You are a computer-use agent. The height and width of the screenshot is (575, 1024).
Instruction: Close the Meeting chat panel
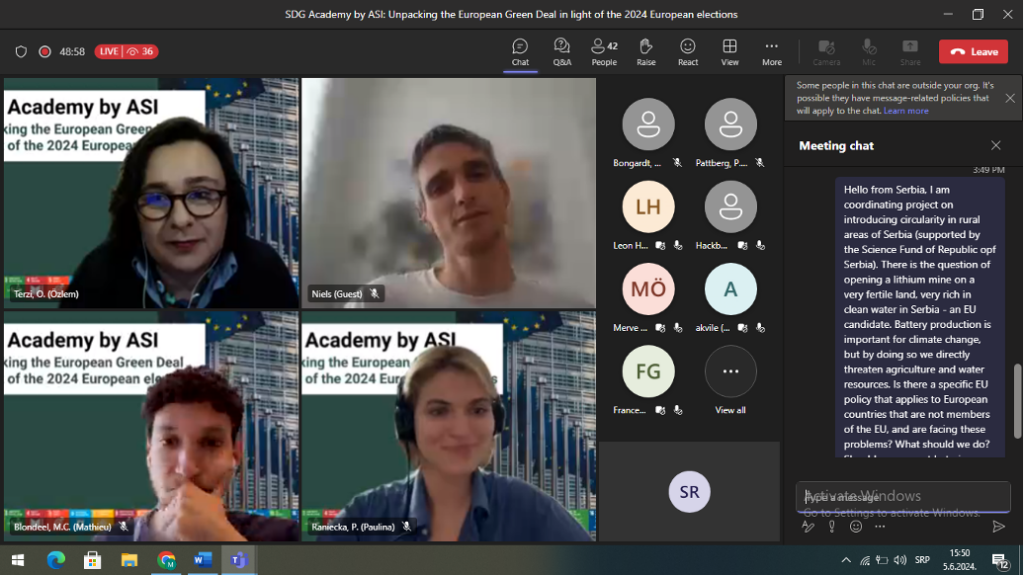(x=995, y=146)
